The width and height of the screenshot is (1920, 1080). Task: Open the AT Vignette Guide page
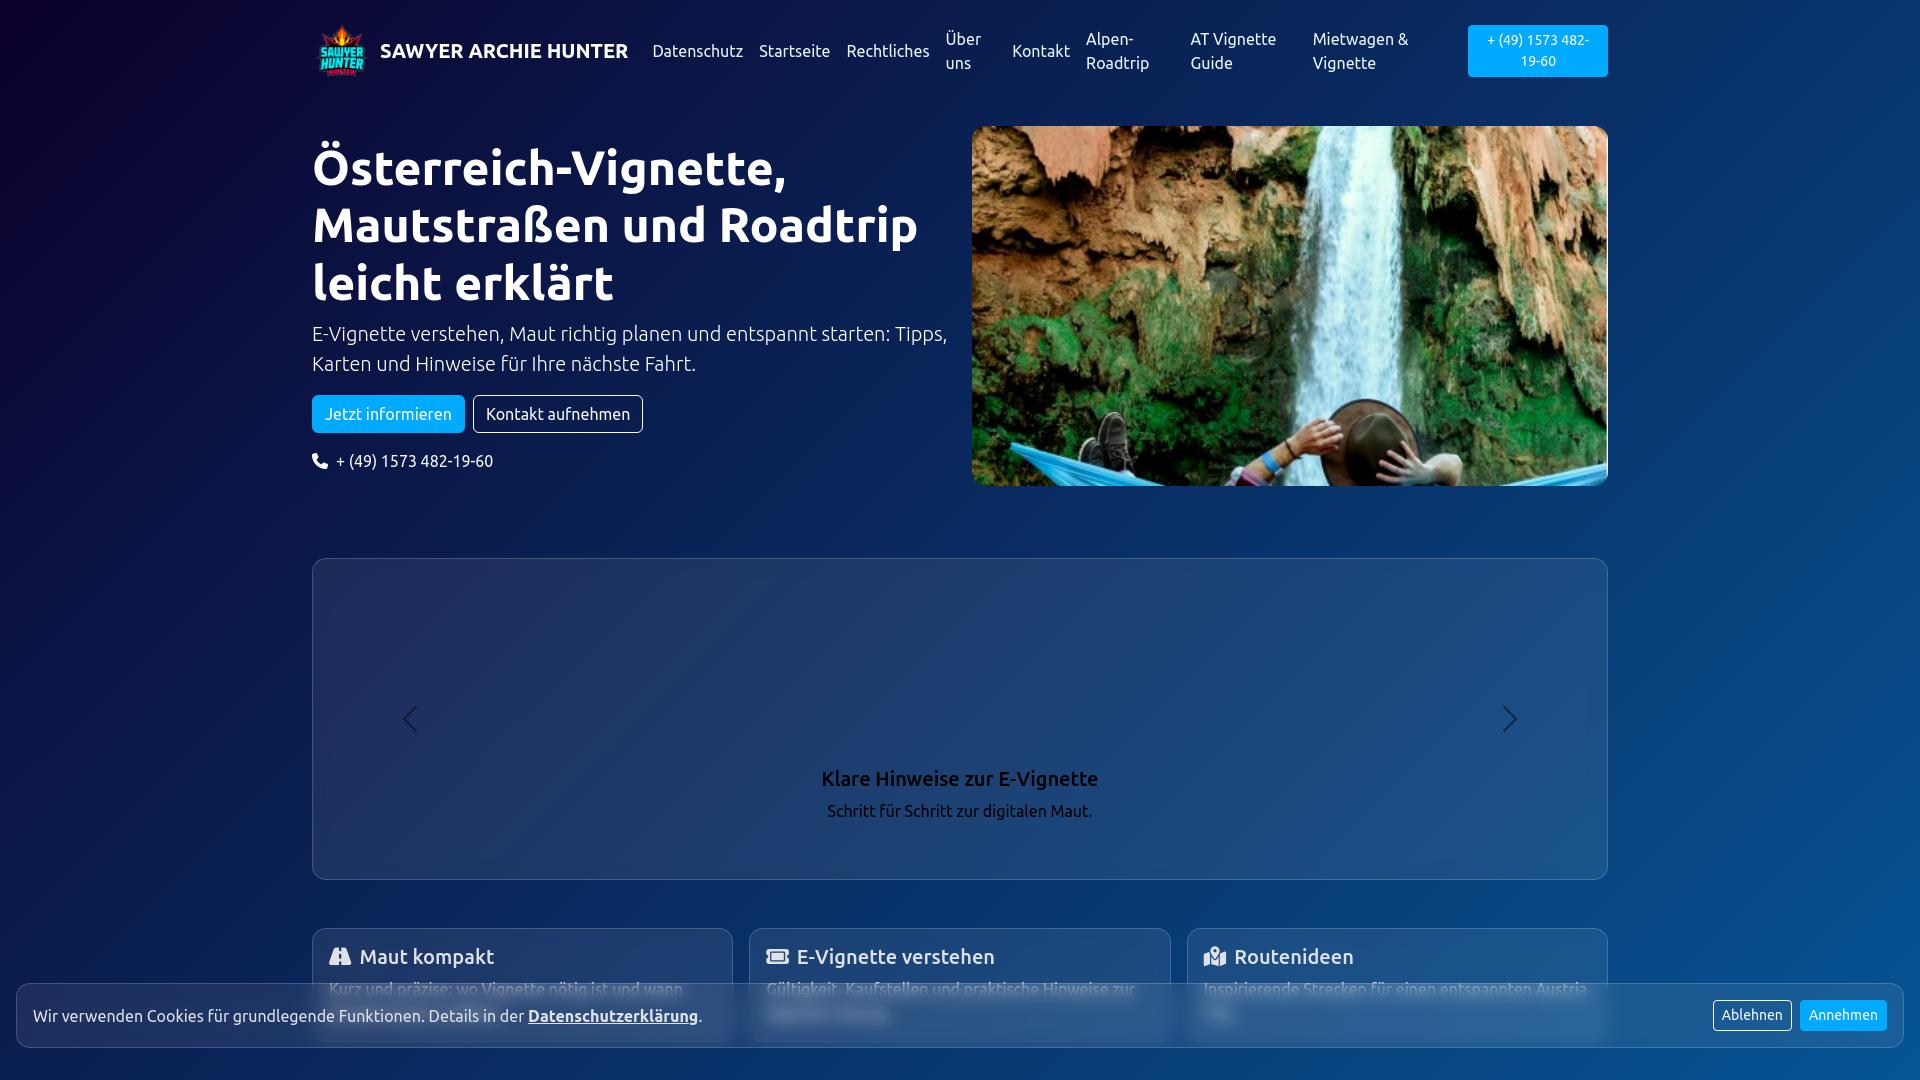point(1232,51)
